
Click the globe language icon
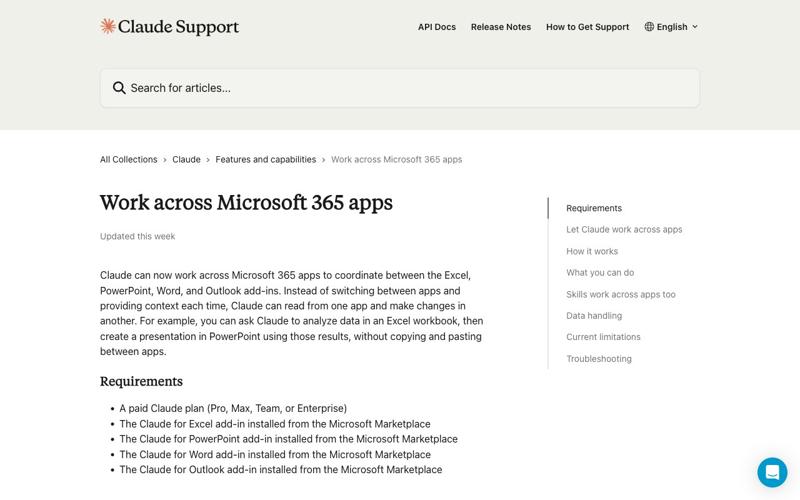point(649,27)
